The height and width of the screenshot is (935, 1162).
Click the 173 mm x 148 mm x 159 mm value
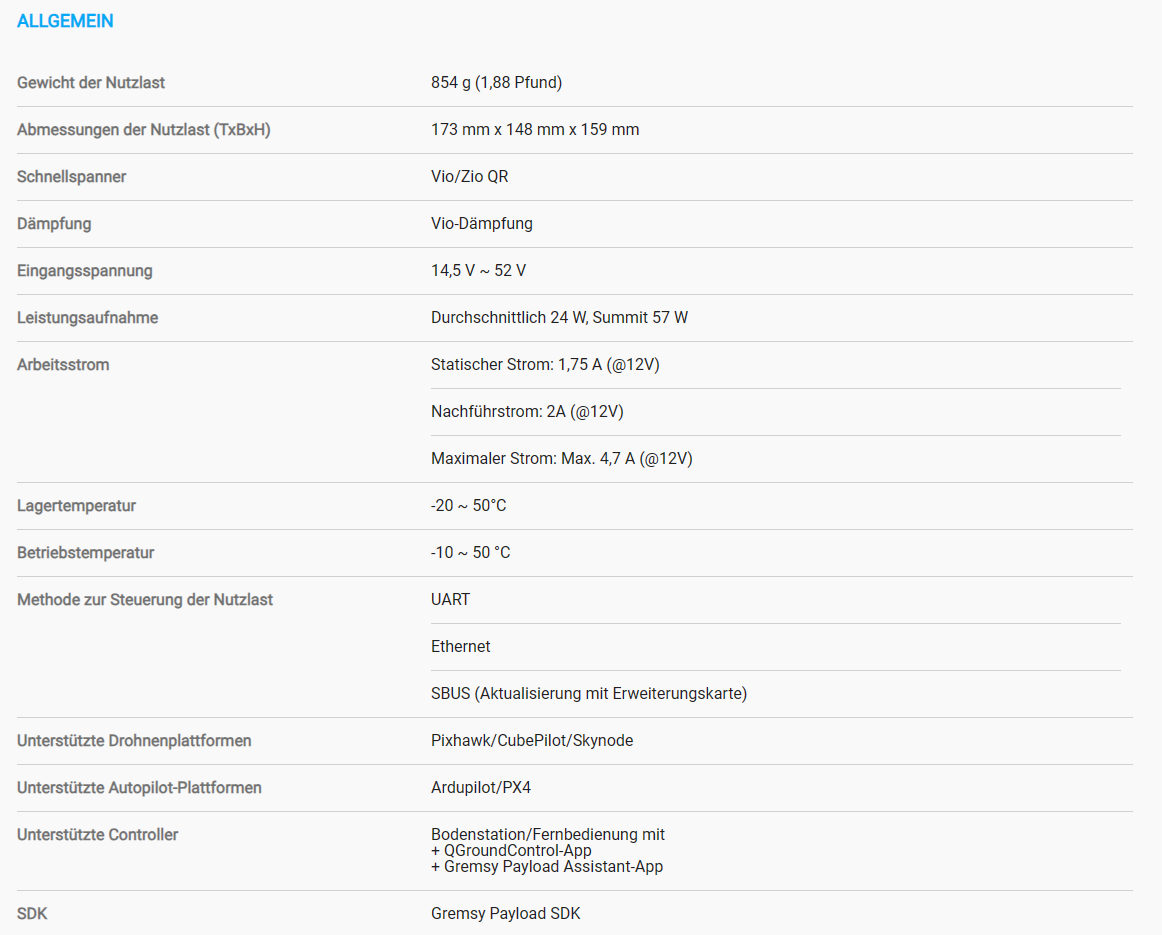click(x=535, y=130)
